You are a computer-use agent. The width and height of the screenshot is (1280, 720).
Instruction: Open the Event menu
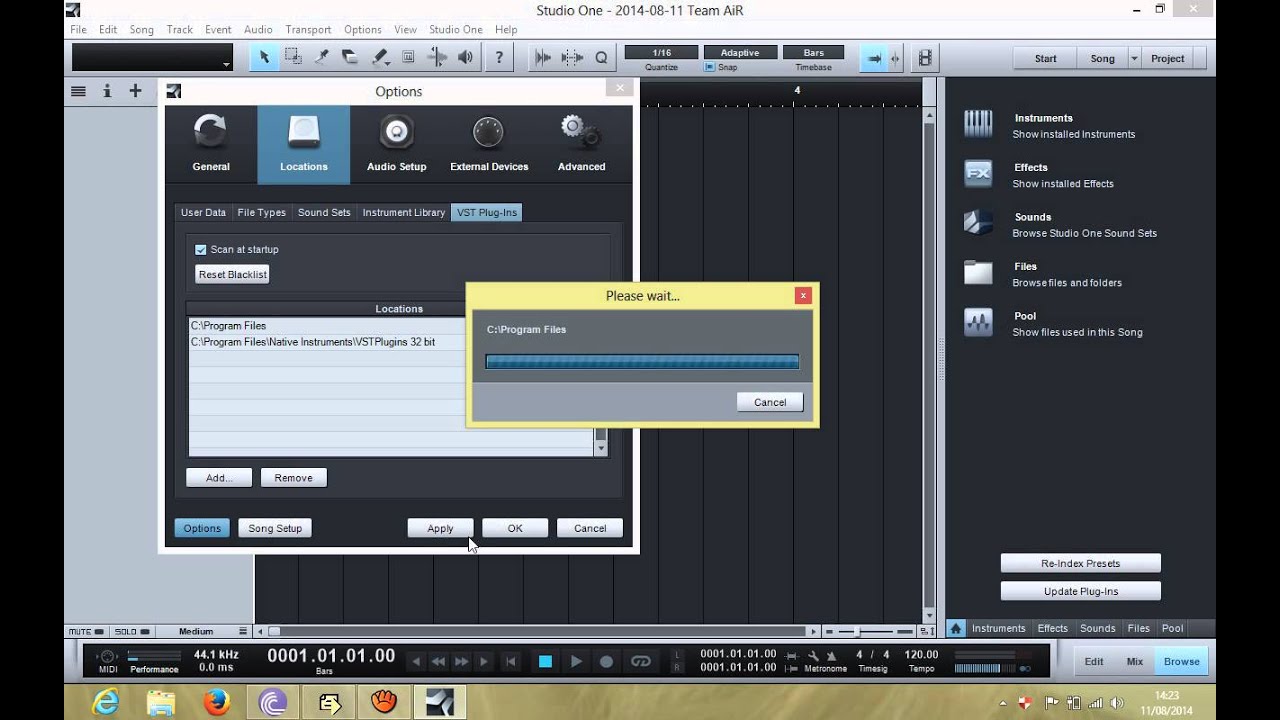pos(218,29)
